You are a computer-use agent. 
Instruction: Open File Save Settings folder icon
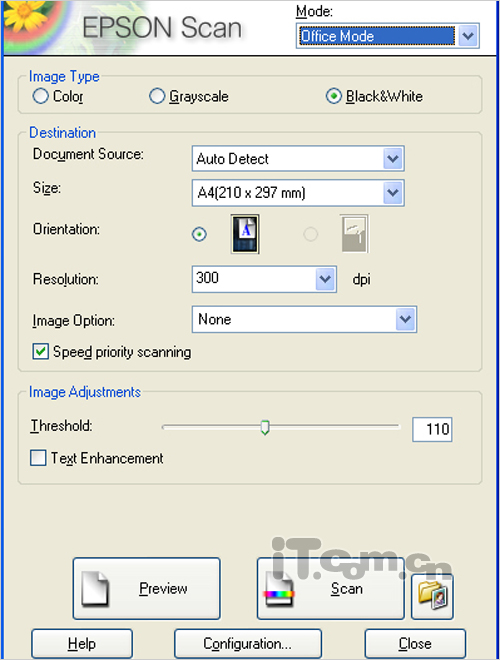(x=432, y=596)
